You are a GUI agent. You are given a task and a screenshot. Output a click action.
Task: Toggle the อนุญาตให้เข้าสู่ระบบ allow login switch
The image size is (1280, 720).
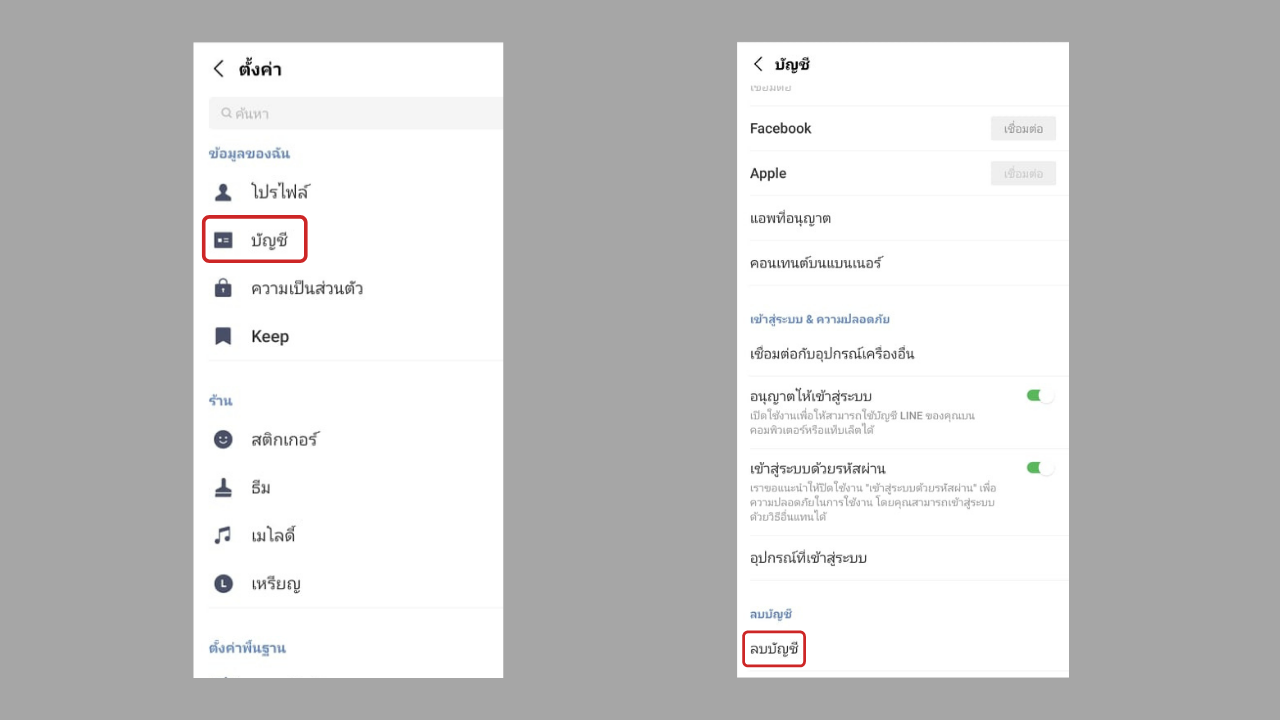[1040, 396]
